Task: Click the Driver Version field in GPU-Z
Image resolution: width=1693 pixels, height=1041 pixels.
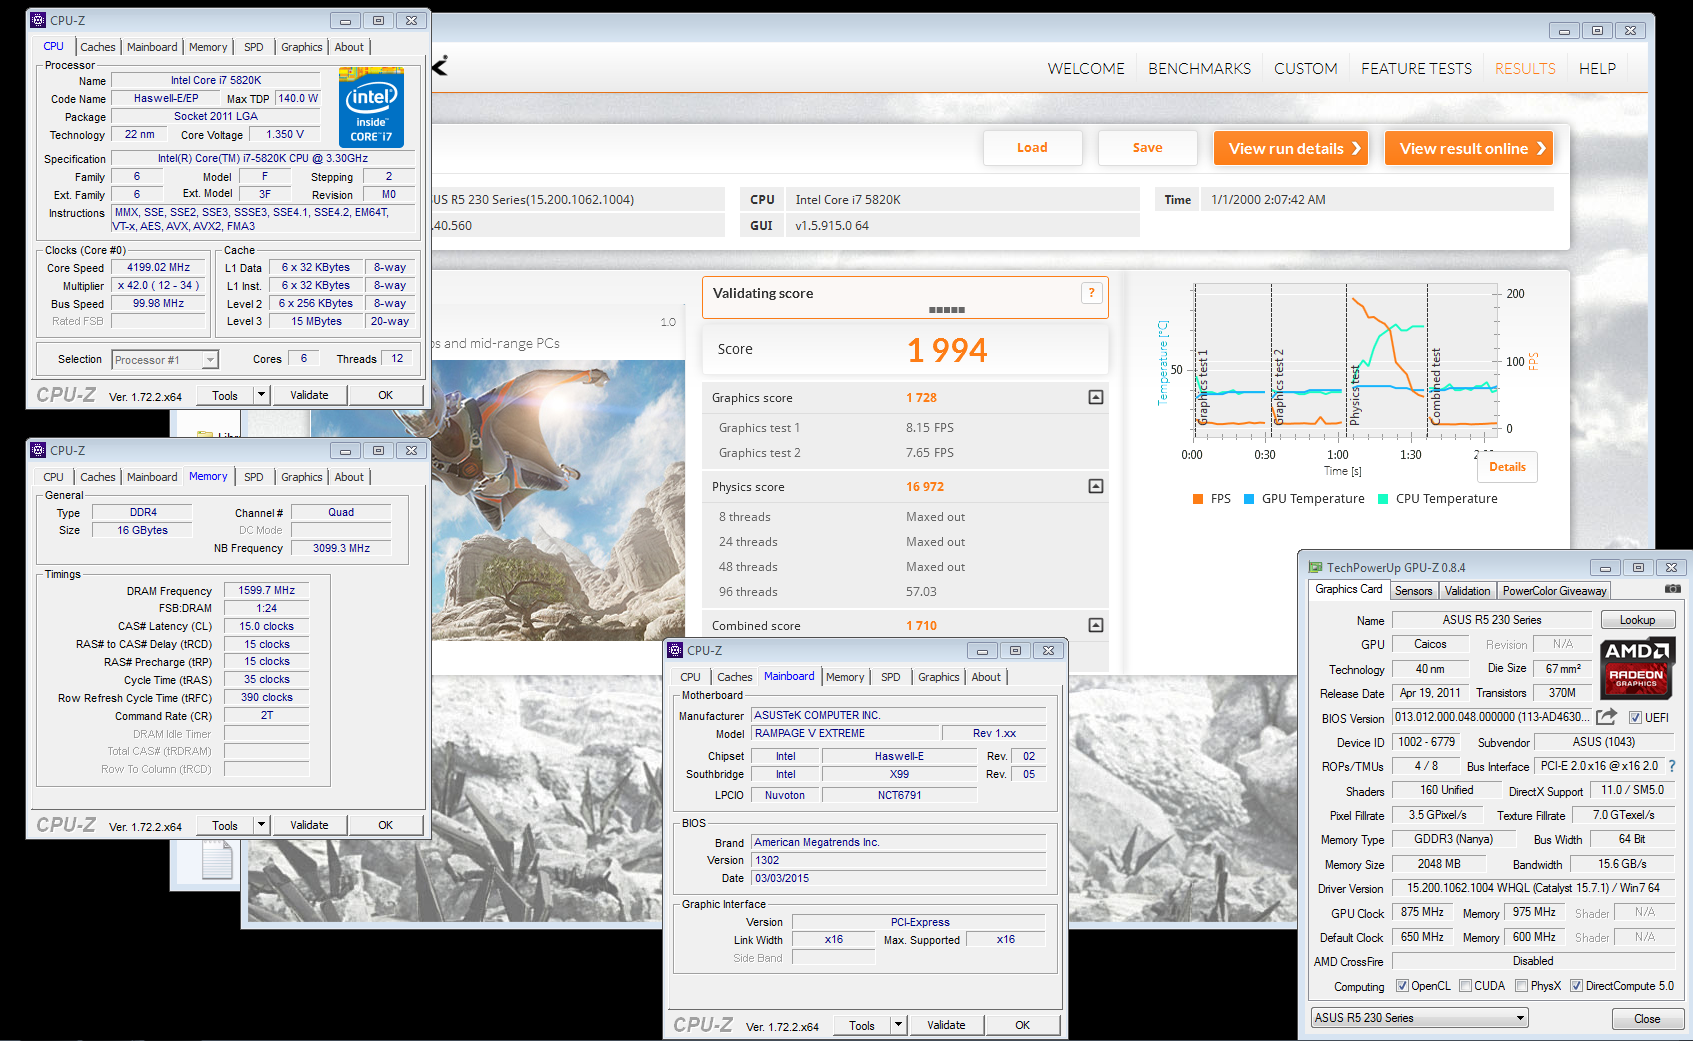Action: pyautogui.click(x=1533, y=888)
